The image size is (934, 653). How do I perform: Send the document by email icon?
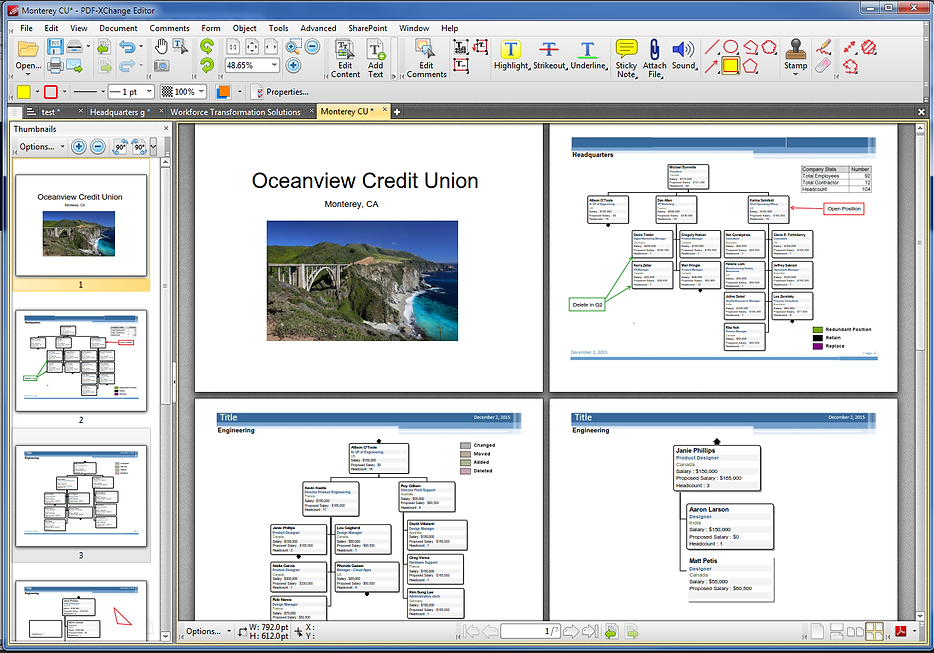(x=75, y=66)
